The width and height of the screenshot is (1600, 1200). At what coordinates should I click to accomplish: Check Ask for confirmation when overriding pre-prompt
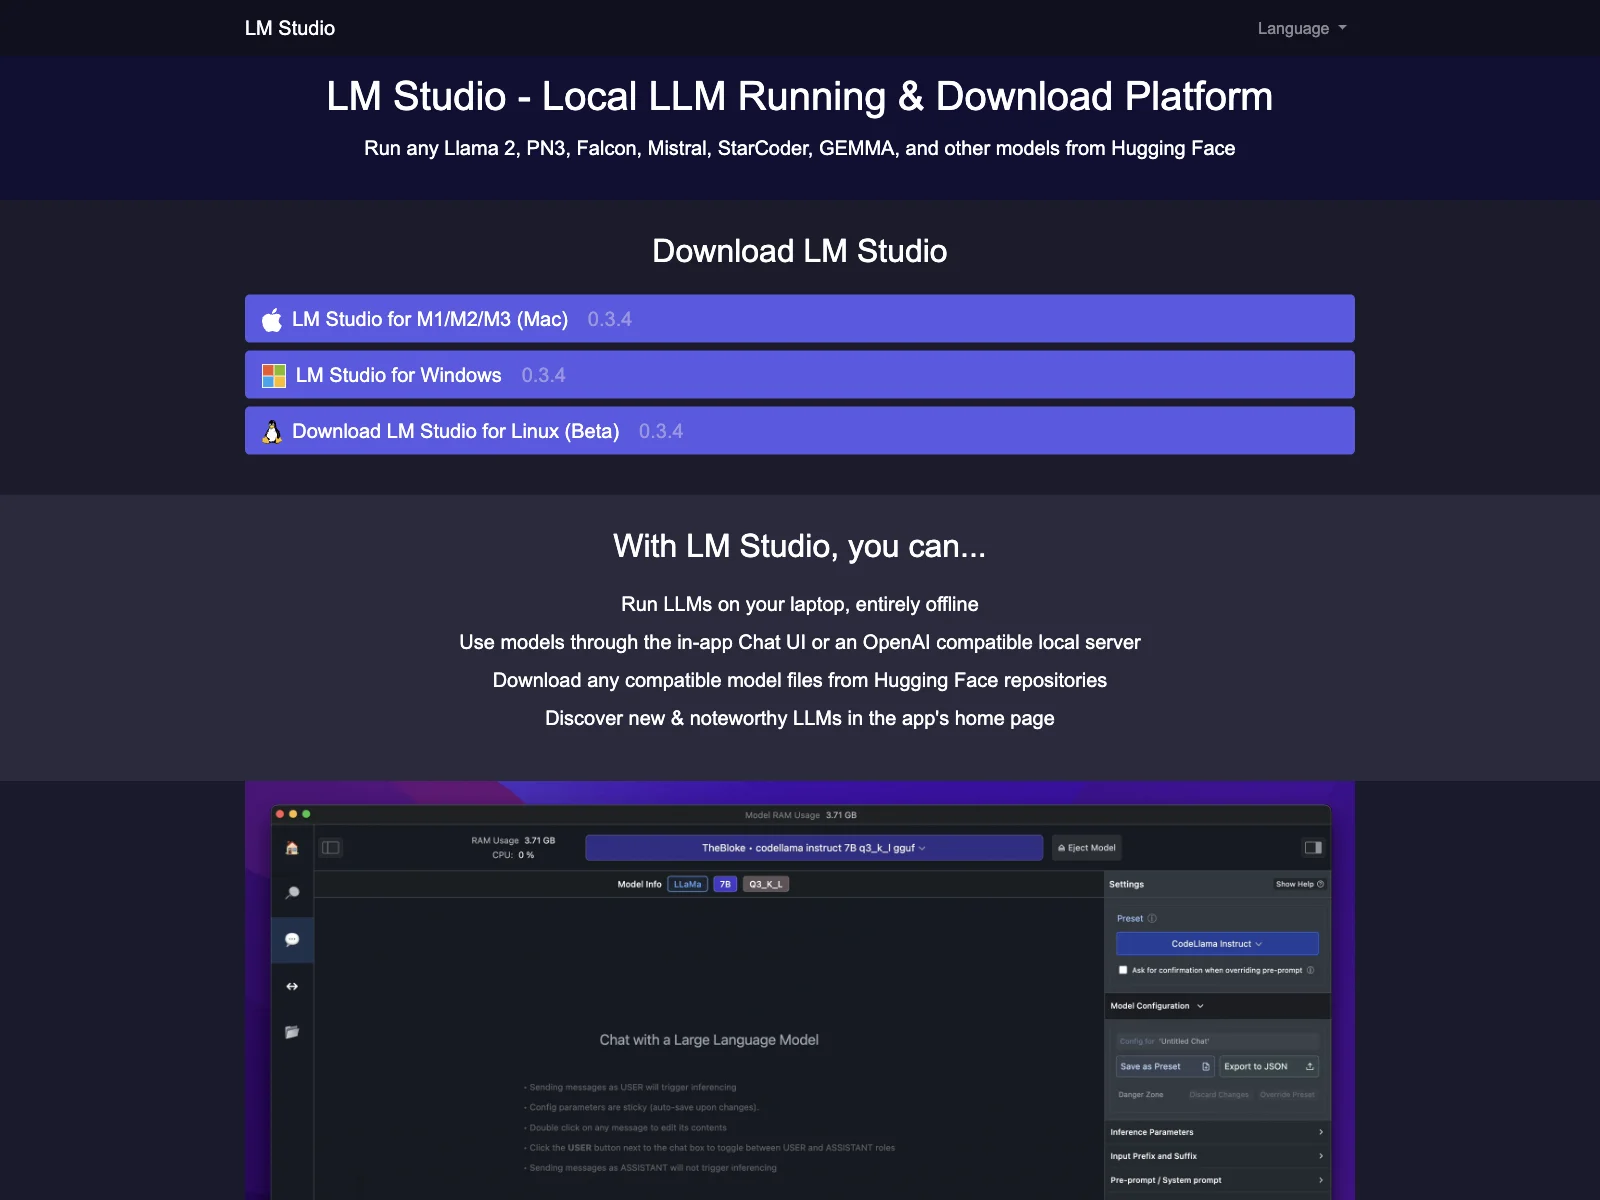pyautogui.click(x=1123, y=970)
